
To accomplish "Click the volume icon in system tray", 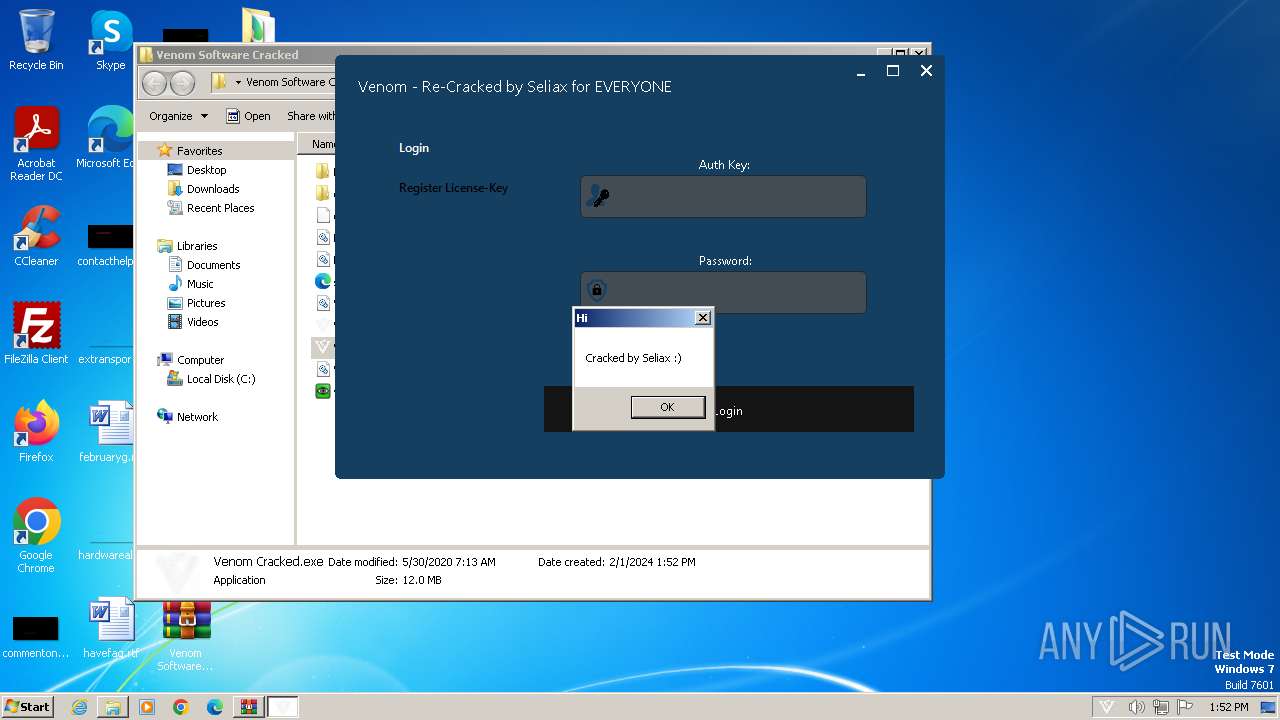I will tap(1137, 707).
